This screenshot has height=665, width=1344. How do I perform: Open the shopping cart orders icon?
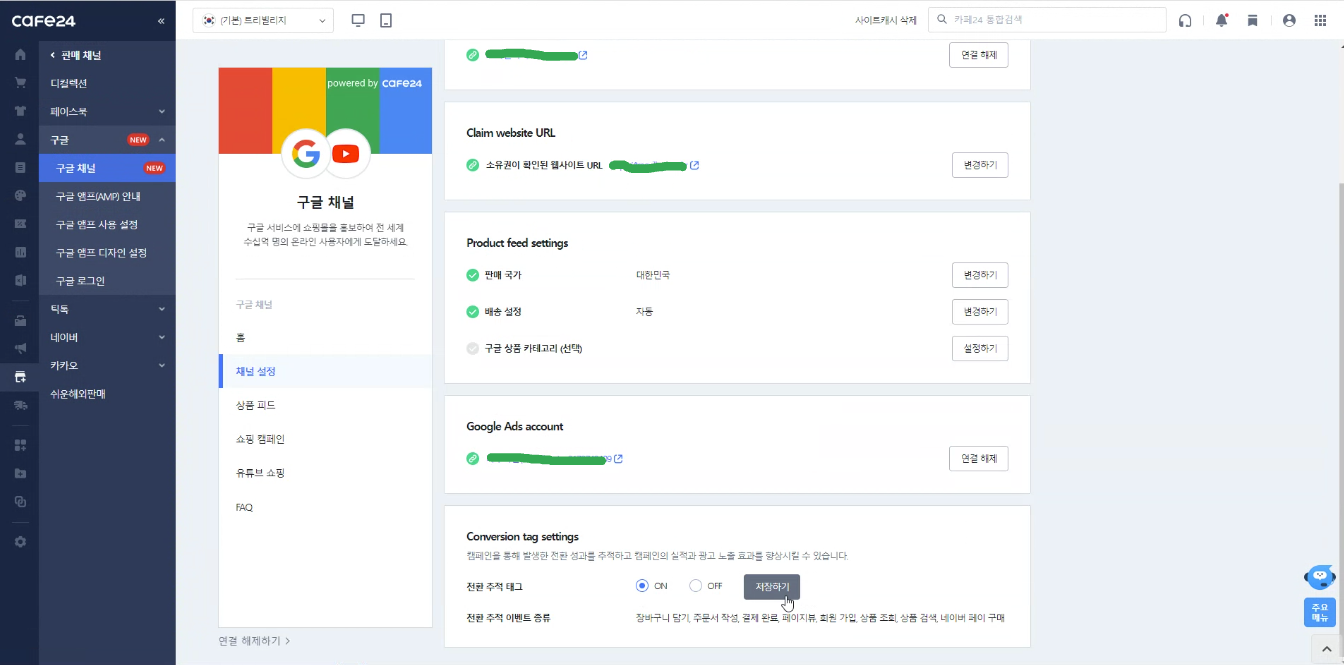click(x=20, y=82)
